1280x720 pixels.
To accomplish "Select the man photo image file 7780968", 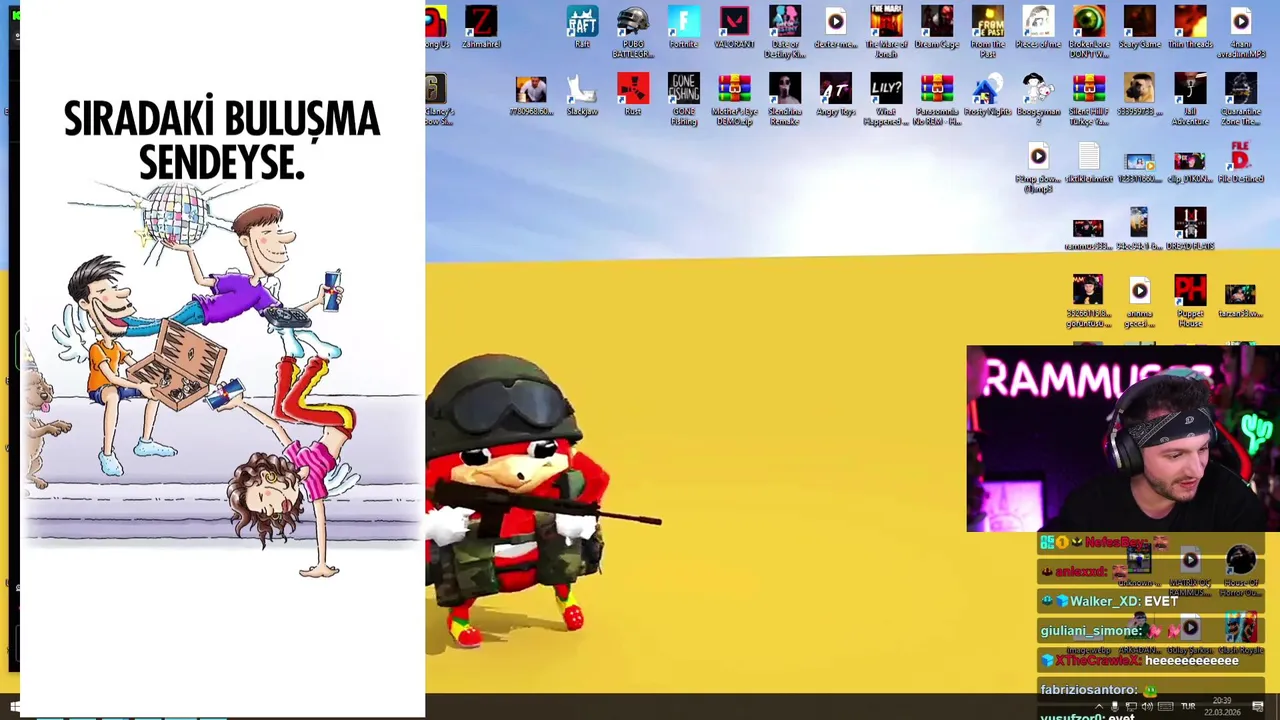I will click(x=531, y=95).
